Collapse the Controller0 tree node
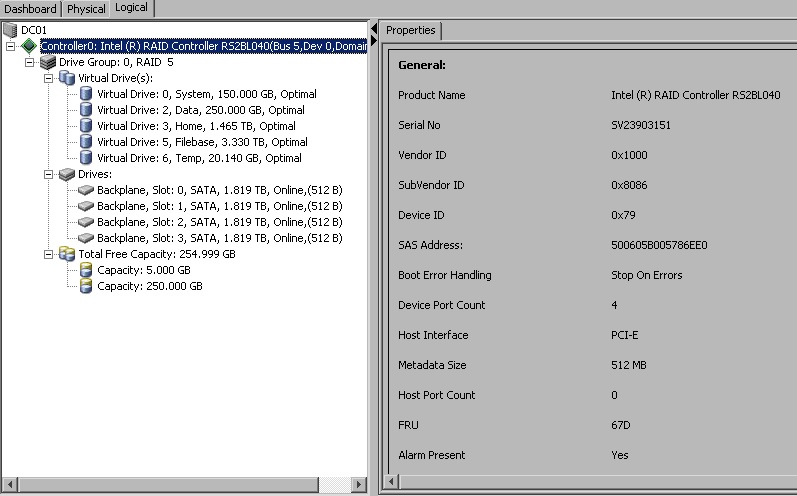The image size is (797, 496). pos(11,46)
